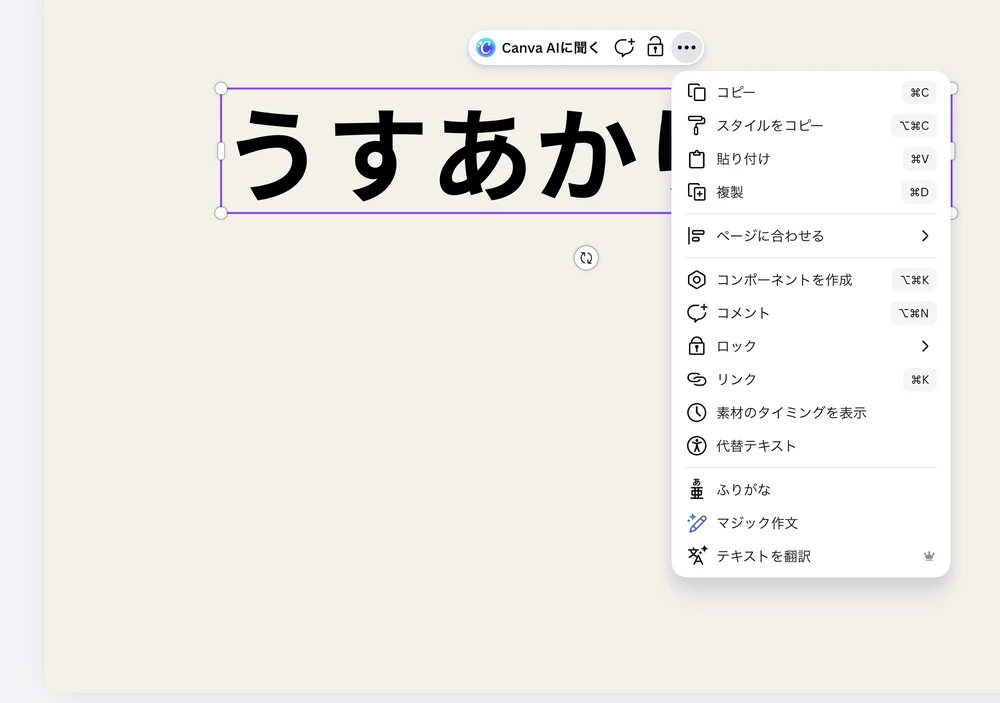Viewport: 1000px width, 703px height.
Task: Click the ⌥⌘C shortcut badge
Action: (x=913, y=126)
